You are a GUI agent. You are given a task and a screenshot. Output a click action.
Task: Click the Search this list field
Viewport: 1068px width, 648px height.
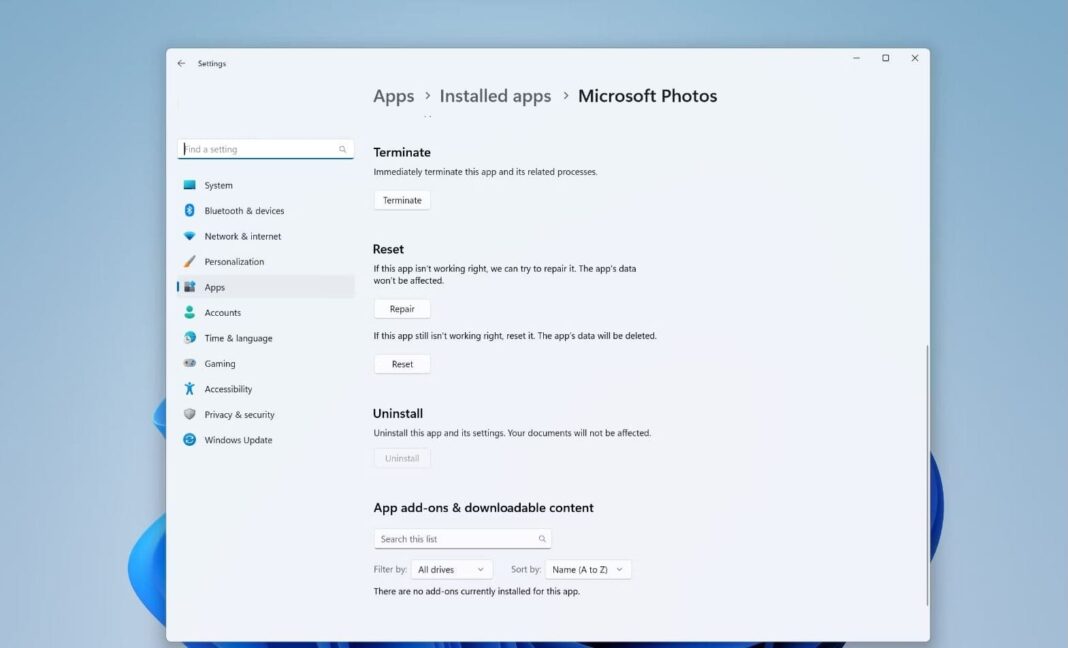[x=462, y=538]
